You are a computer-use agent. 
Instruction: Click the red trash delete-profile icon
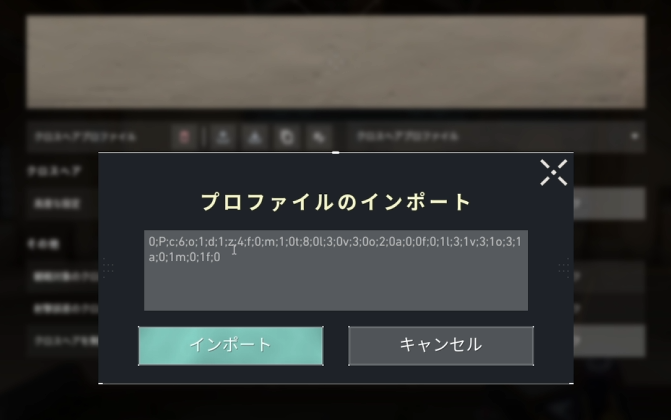pos(184,137)
